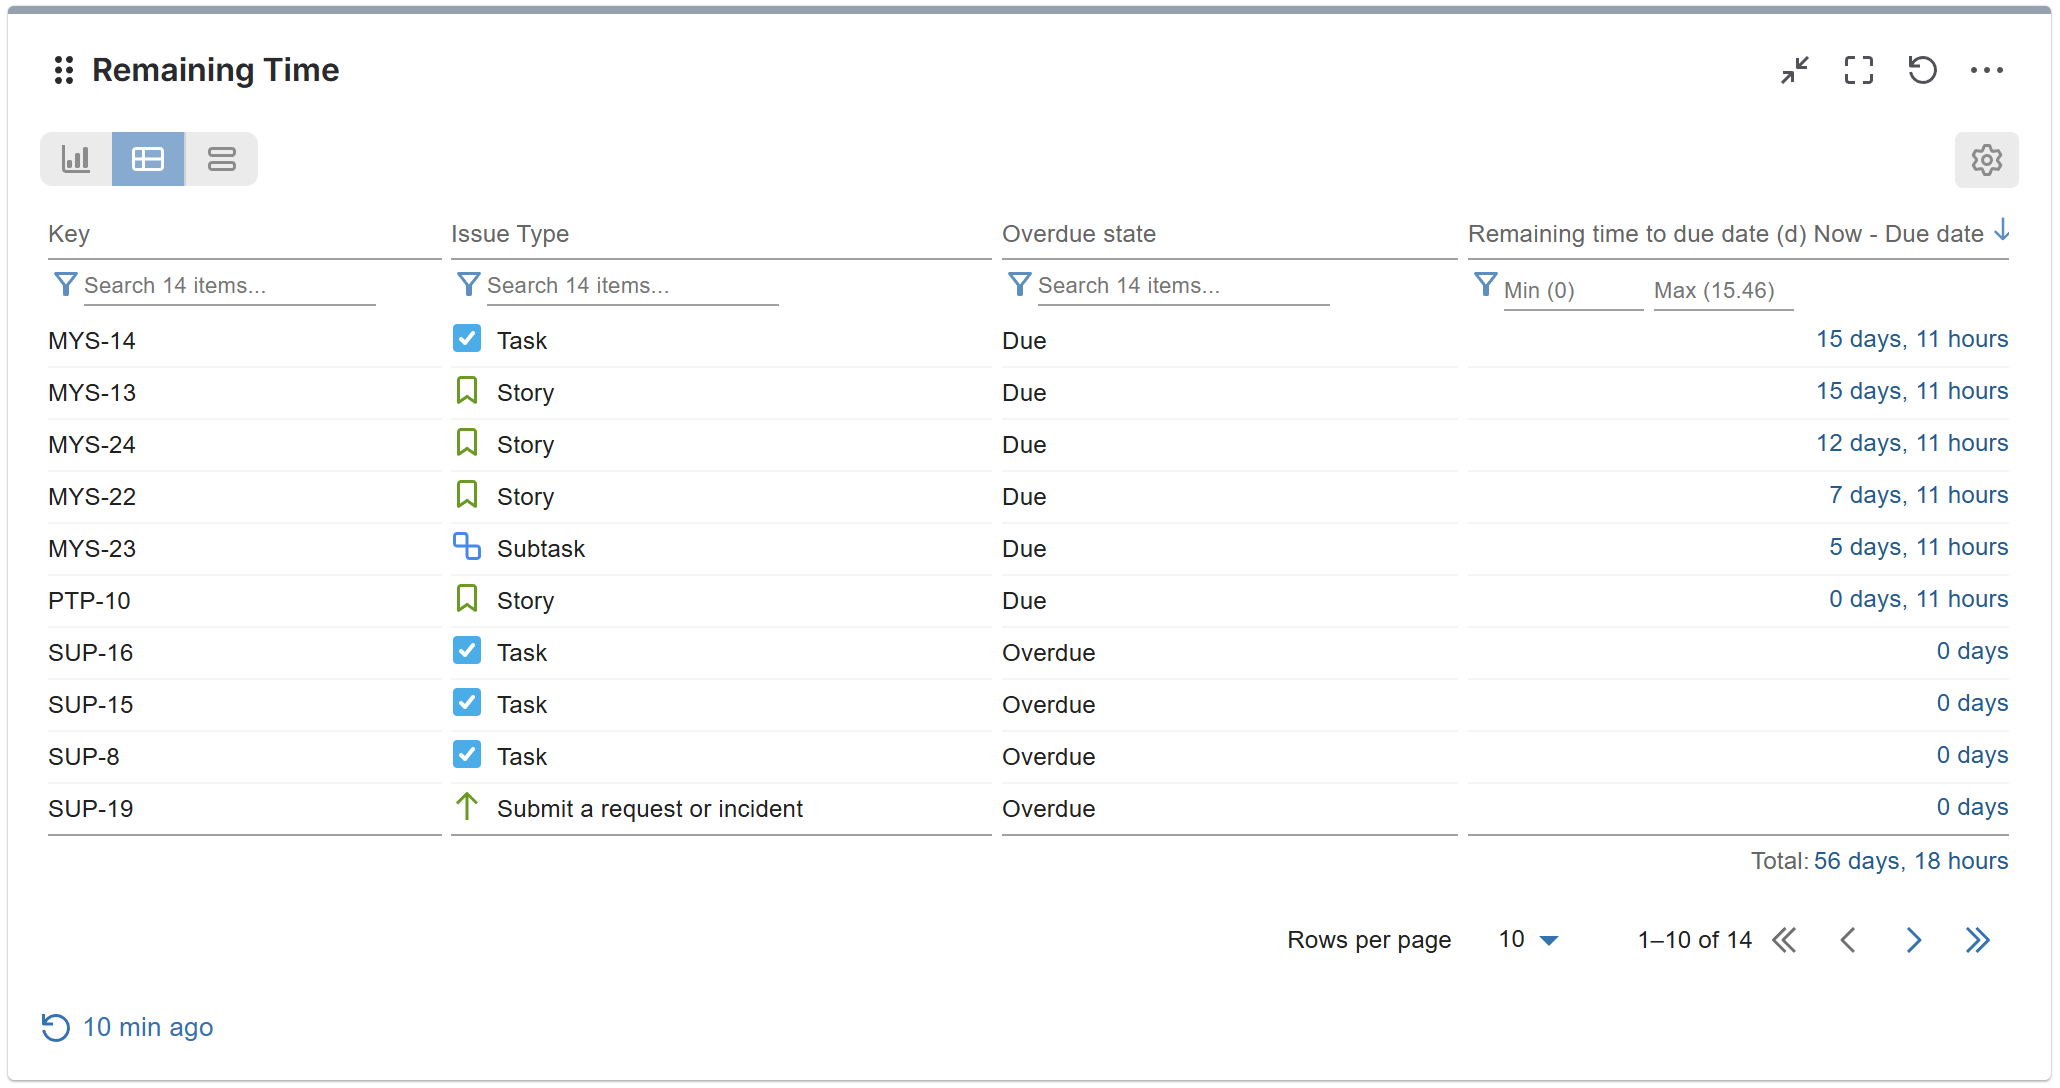Screen dimensions: 2060x1088
Task: Toggle sort arrow on Remaining time column
Action: click(x=2001, y=231)
